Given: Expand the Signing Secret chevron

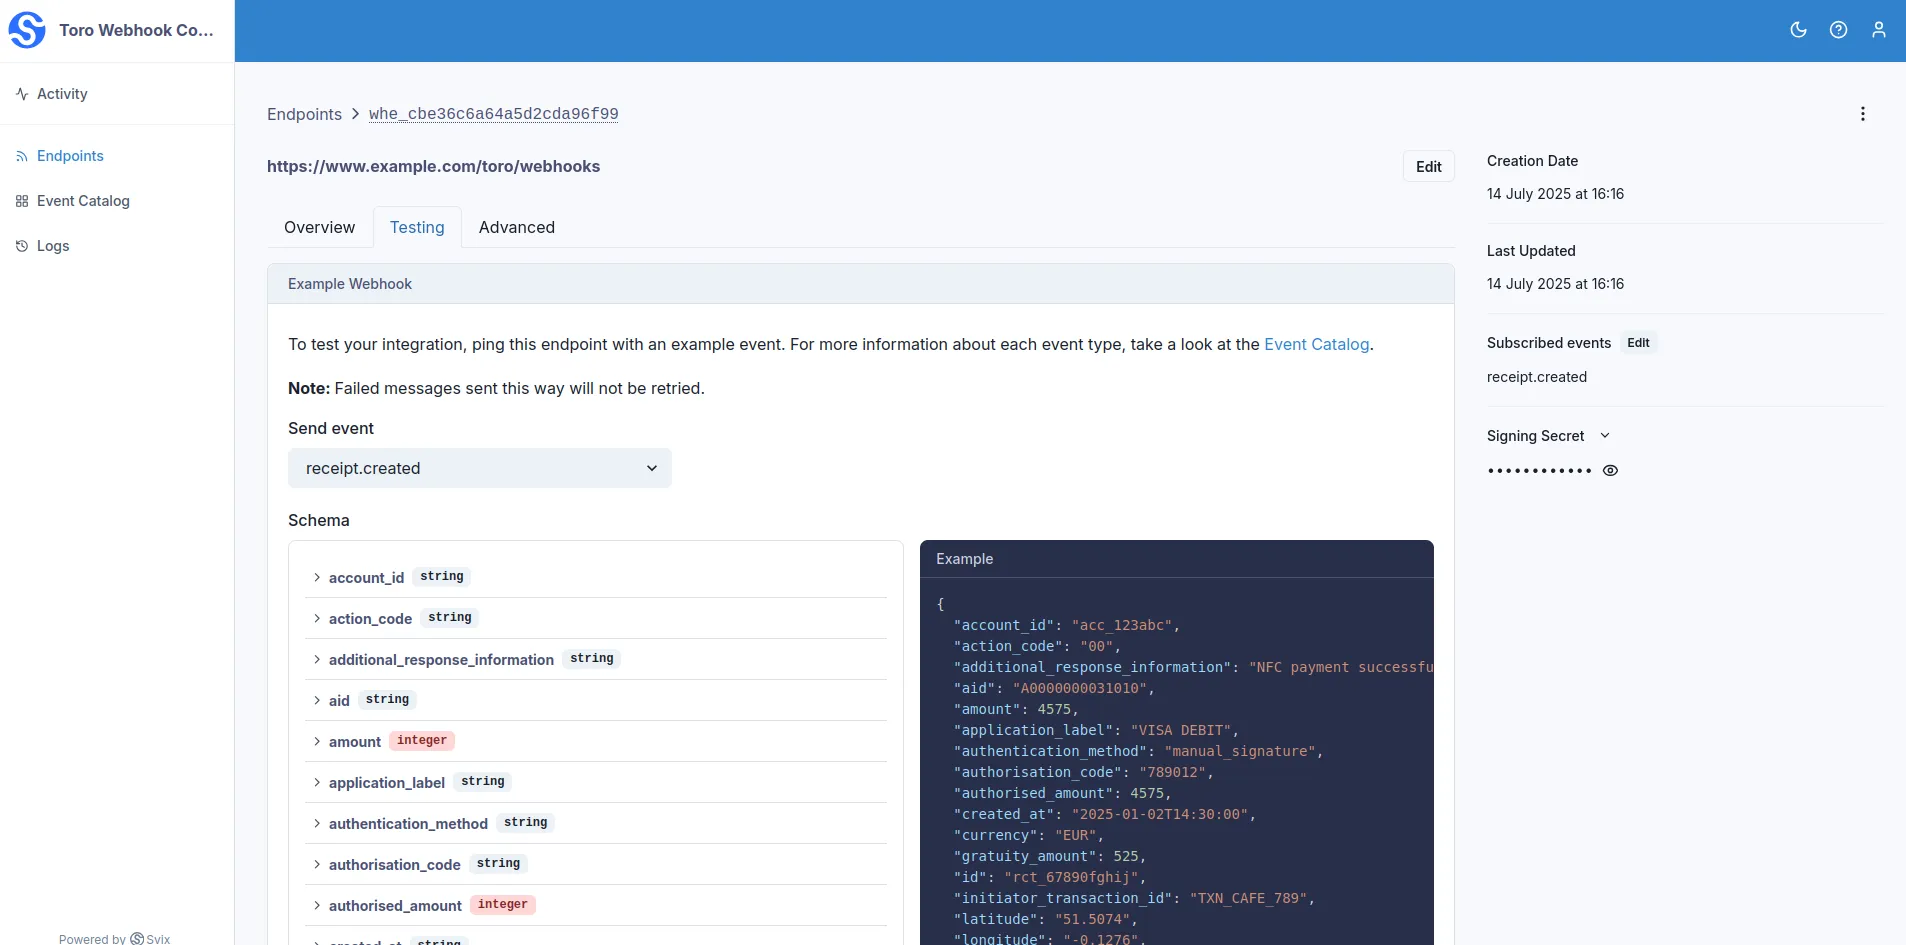Looking at the screenshot, I should coord(1605,436).
